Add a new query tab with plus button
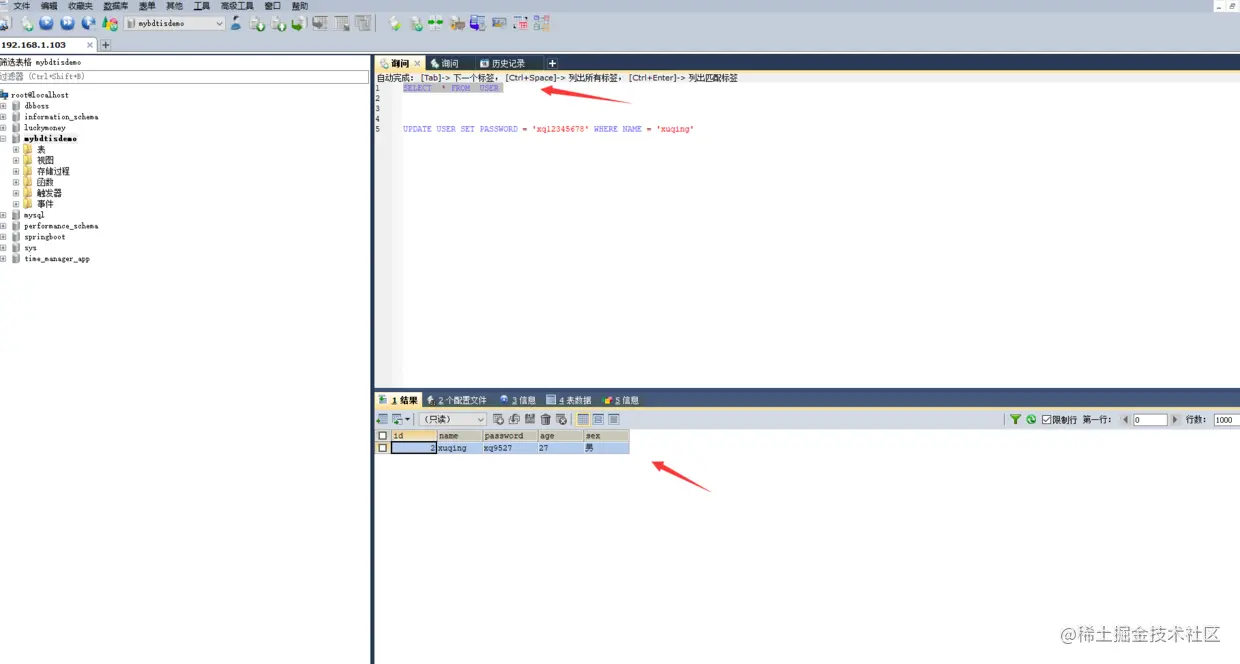 click(x=552, y=63)
